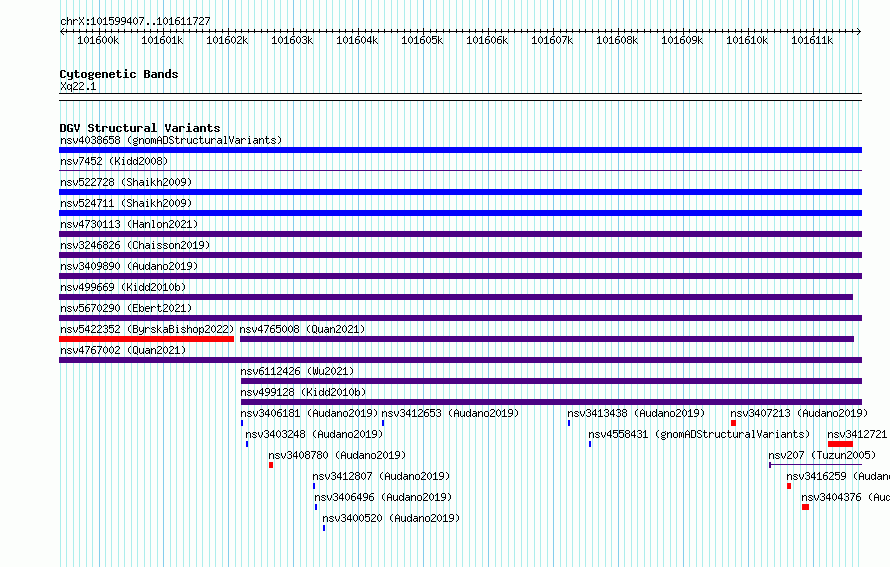This screenshot has width=890, height=567.
Task: Click purple bar under nsv4767002
Action: pyautogui.click(x=460, y=360)
